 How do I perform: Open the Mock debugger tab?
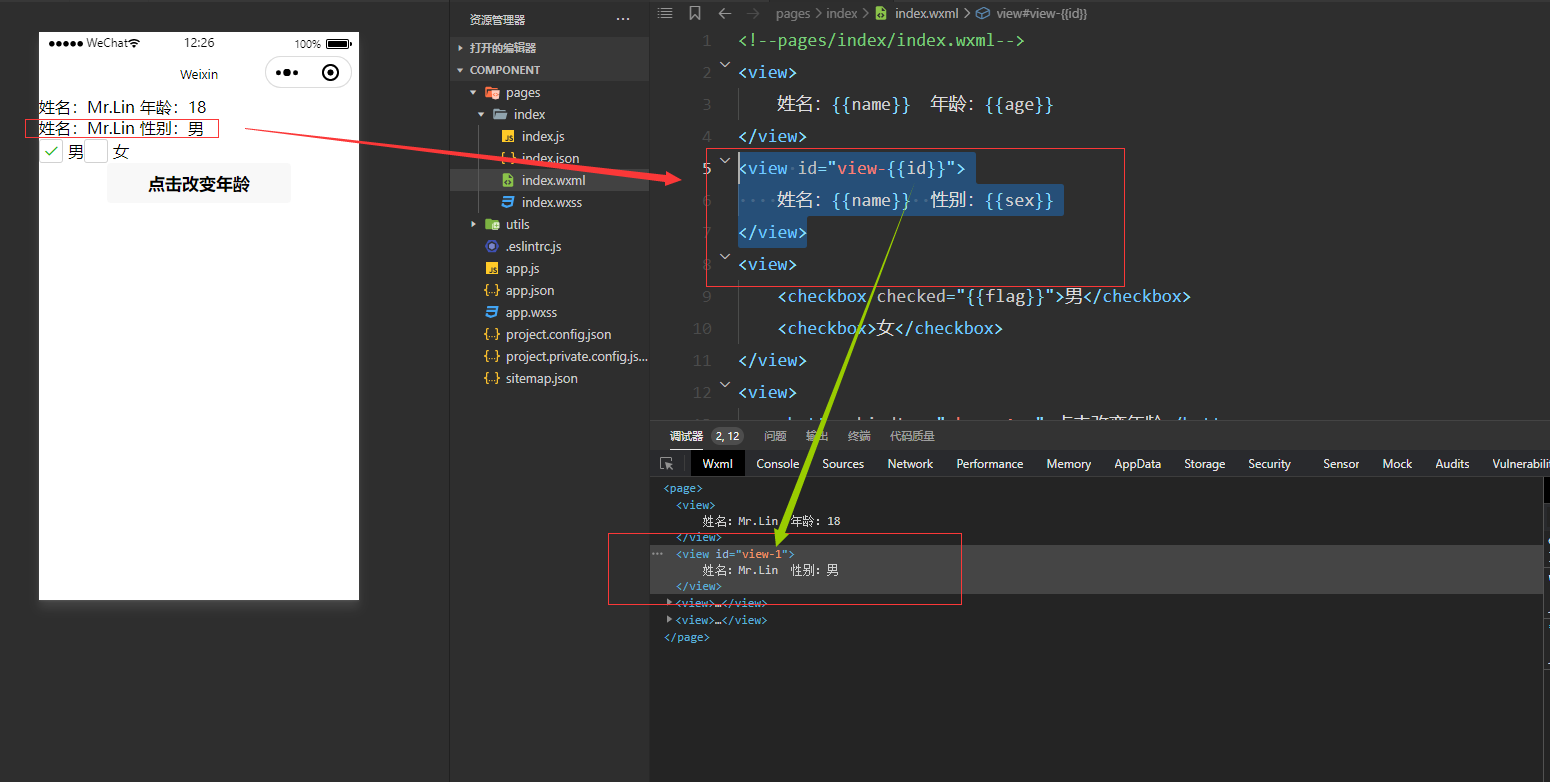pos(1397,464)
